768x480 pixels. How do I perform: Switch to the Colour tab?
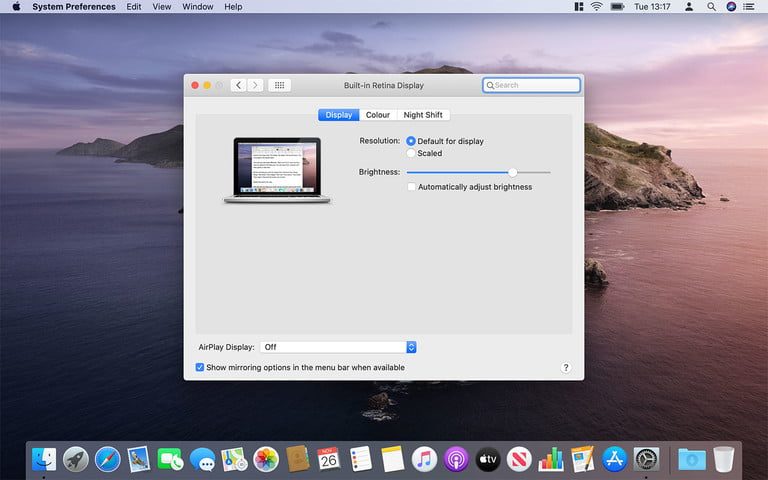point(378,115)
